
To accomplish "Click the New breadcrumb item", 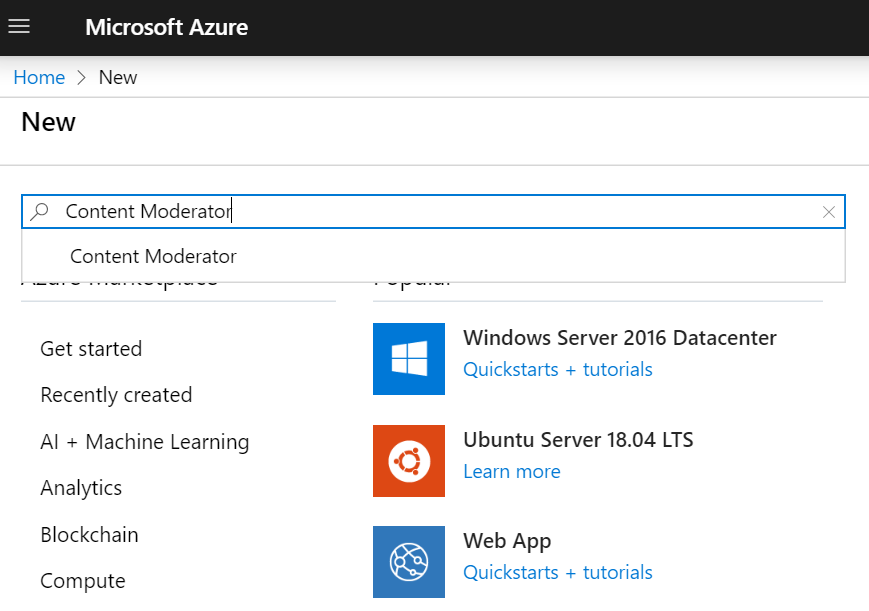I will pyautogui.click(x=117, y=78).
